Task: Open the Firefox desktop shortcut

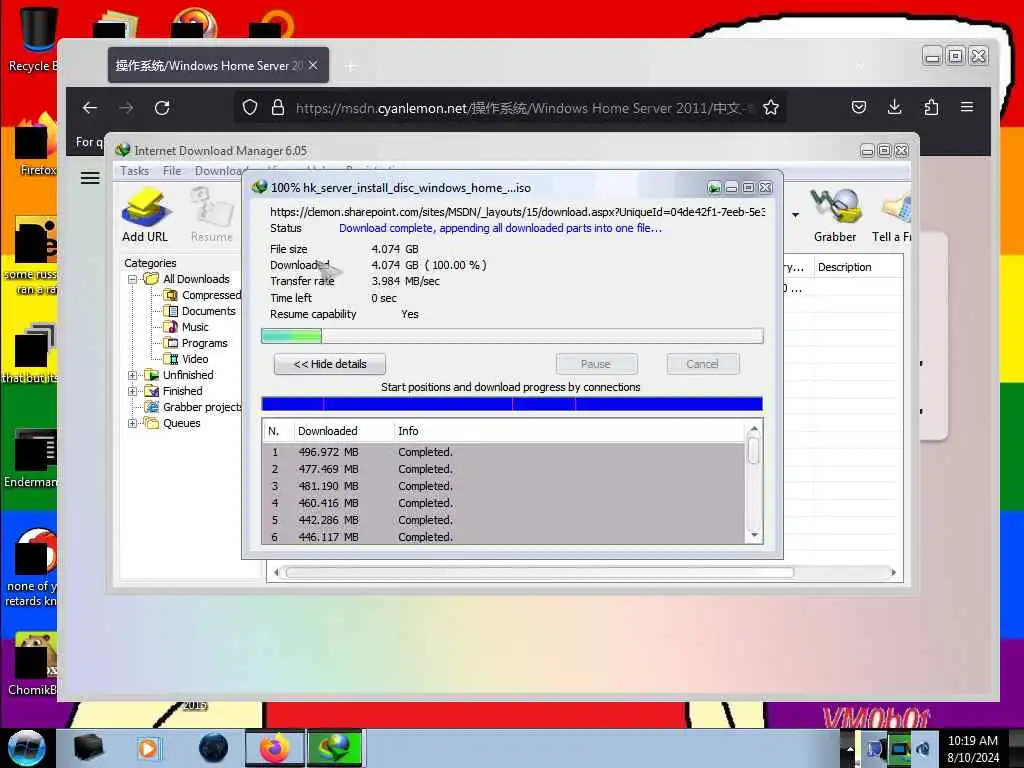Action: click(x=36, y=145)
